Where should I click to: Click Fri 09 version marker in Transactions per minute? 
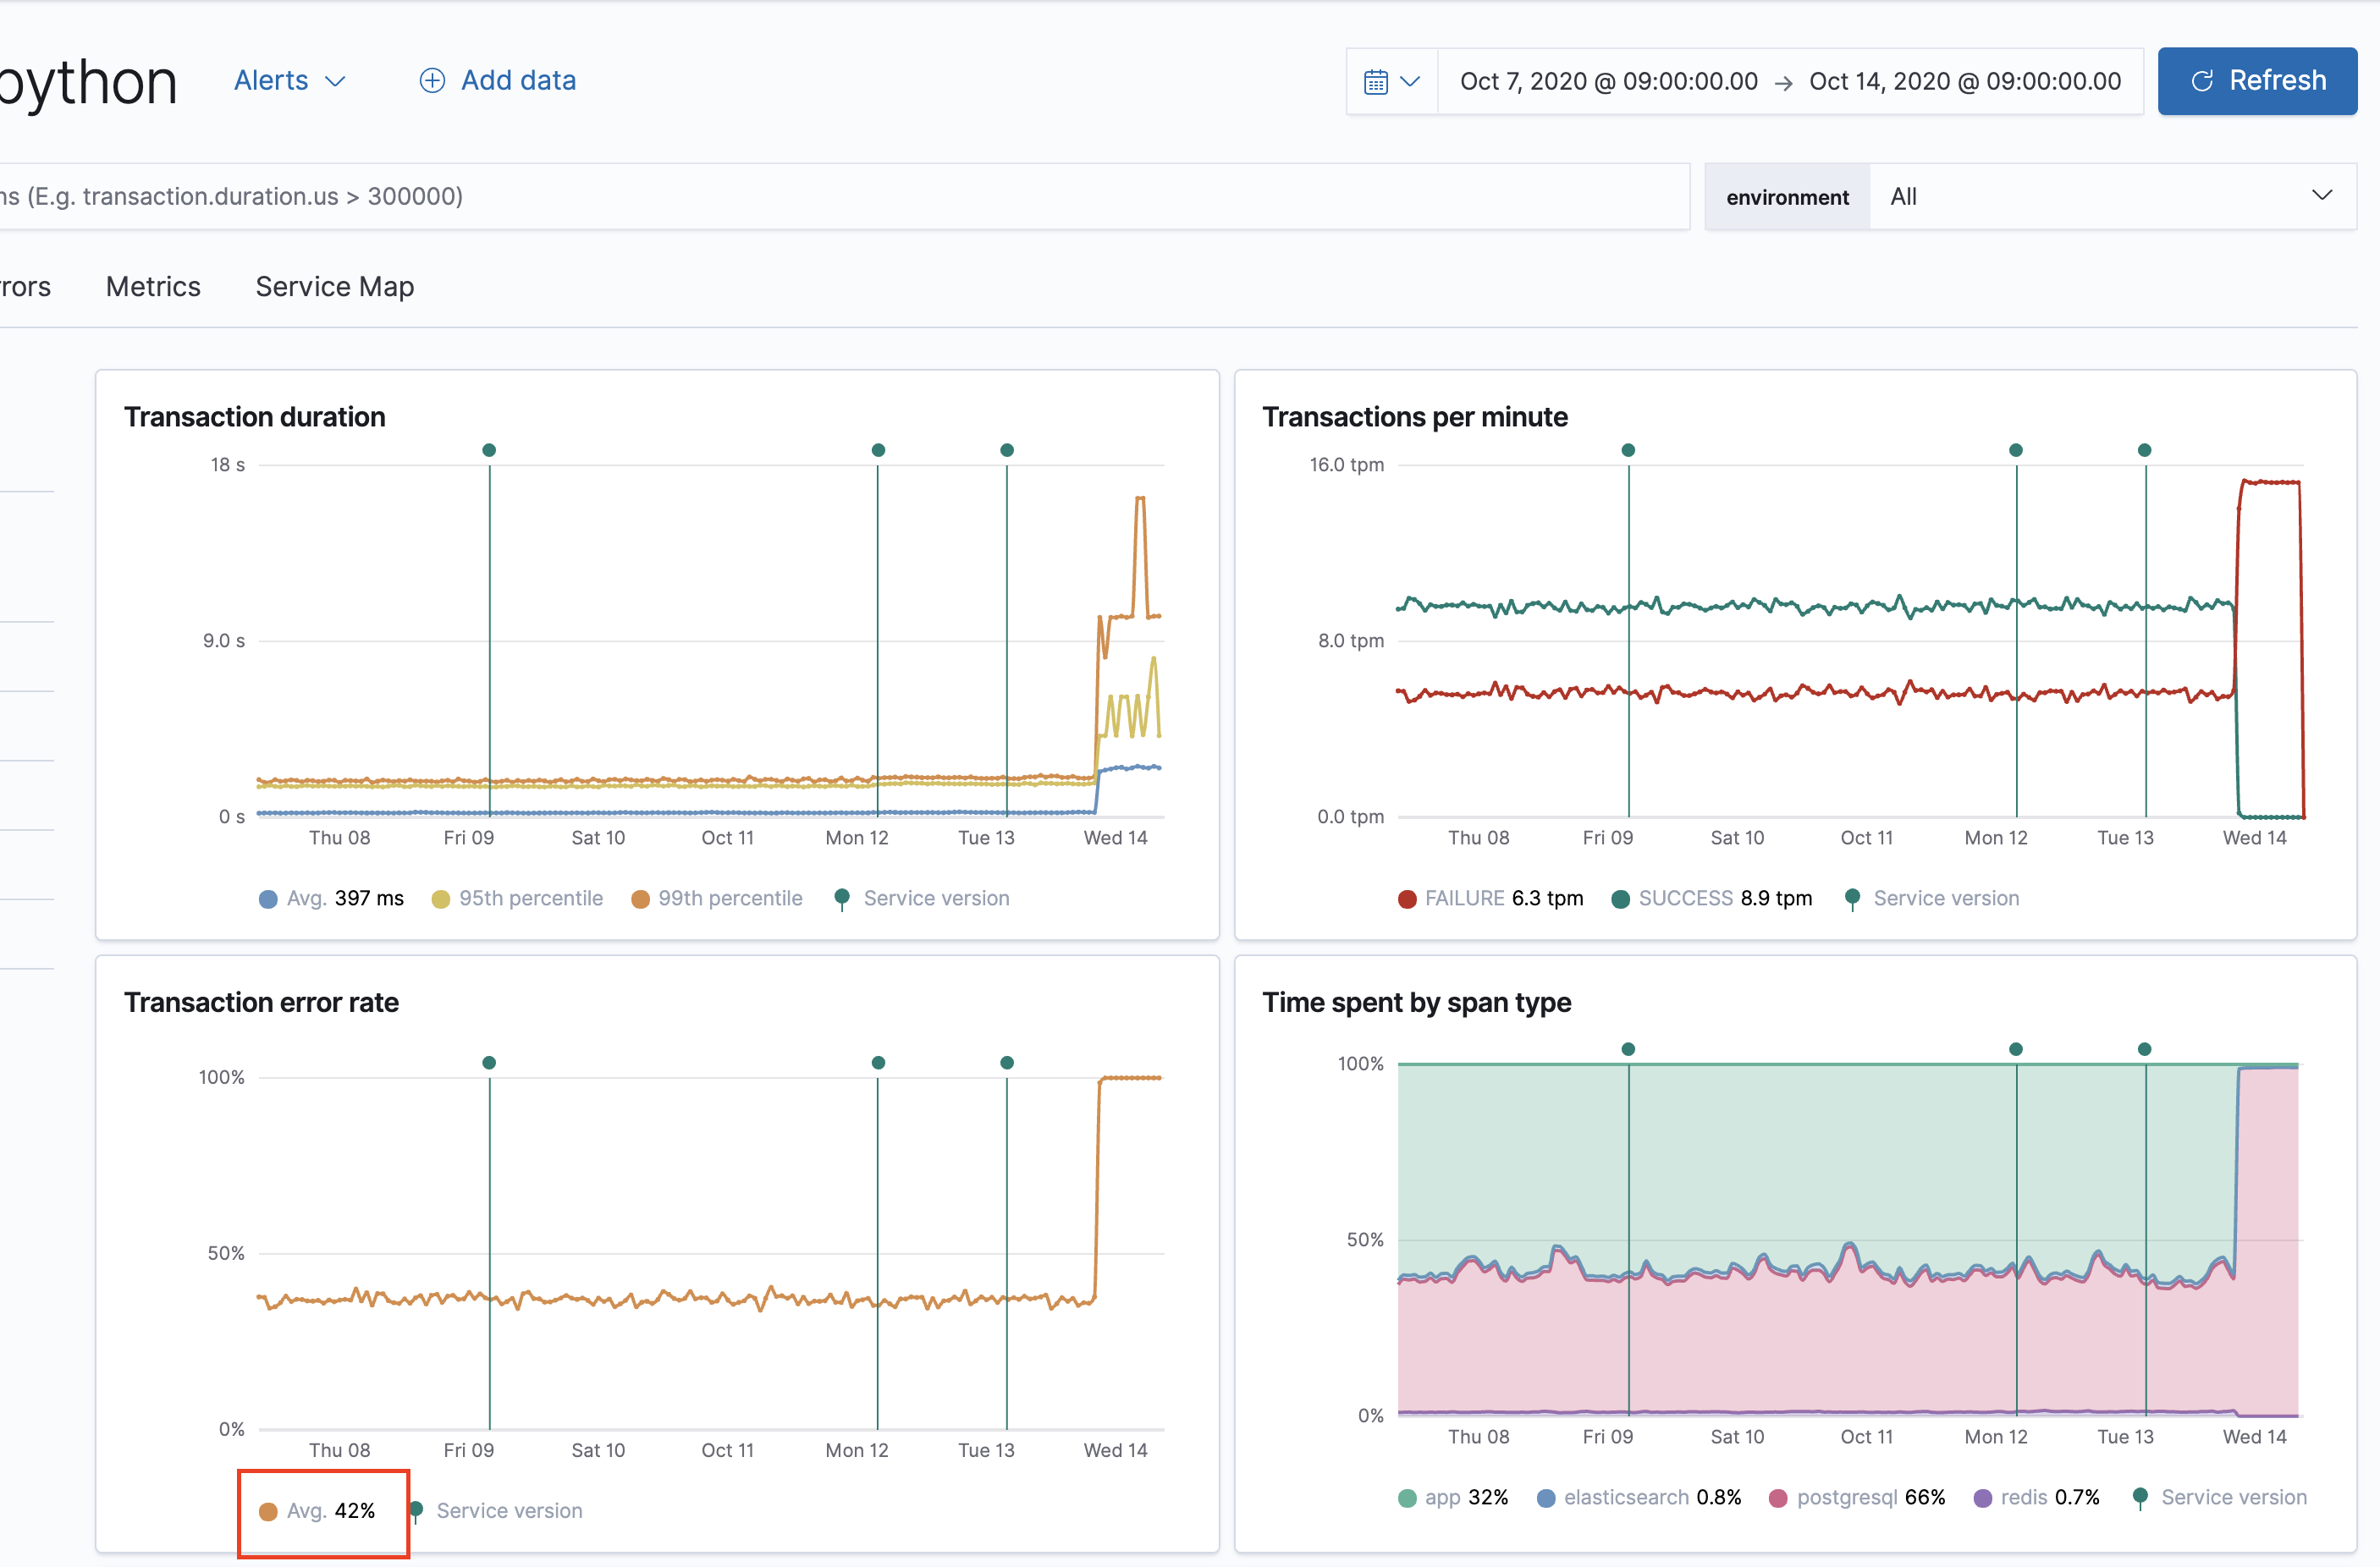click(1628, 450)
